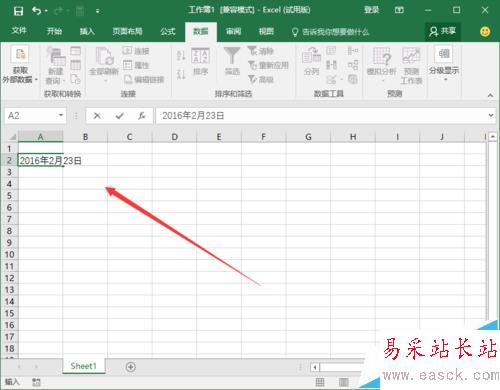This screenshot has width=500, height=390.
Task: Click the vertical scrollbar up arrow
Action: point(493,136)
